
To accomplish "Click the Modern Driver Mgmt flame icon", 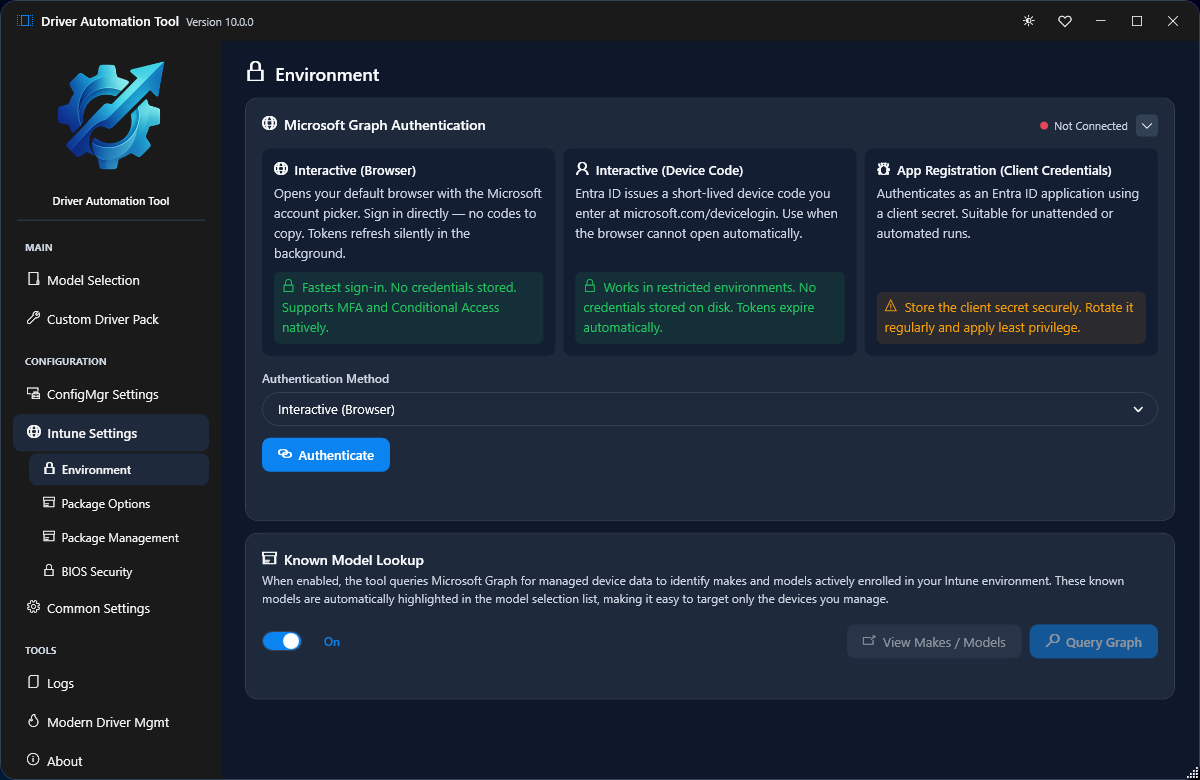I will 33,722.
